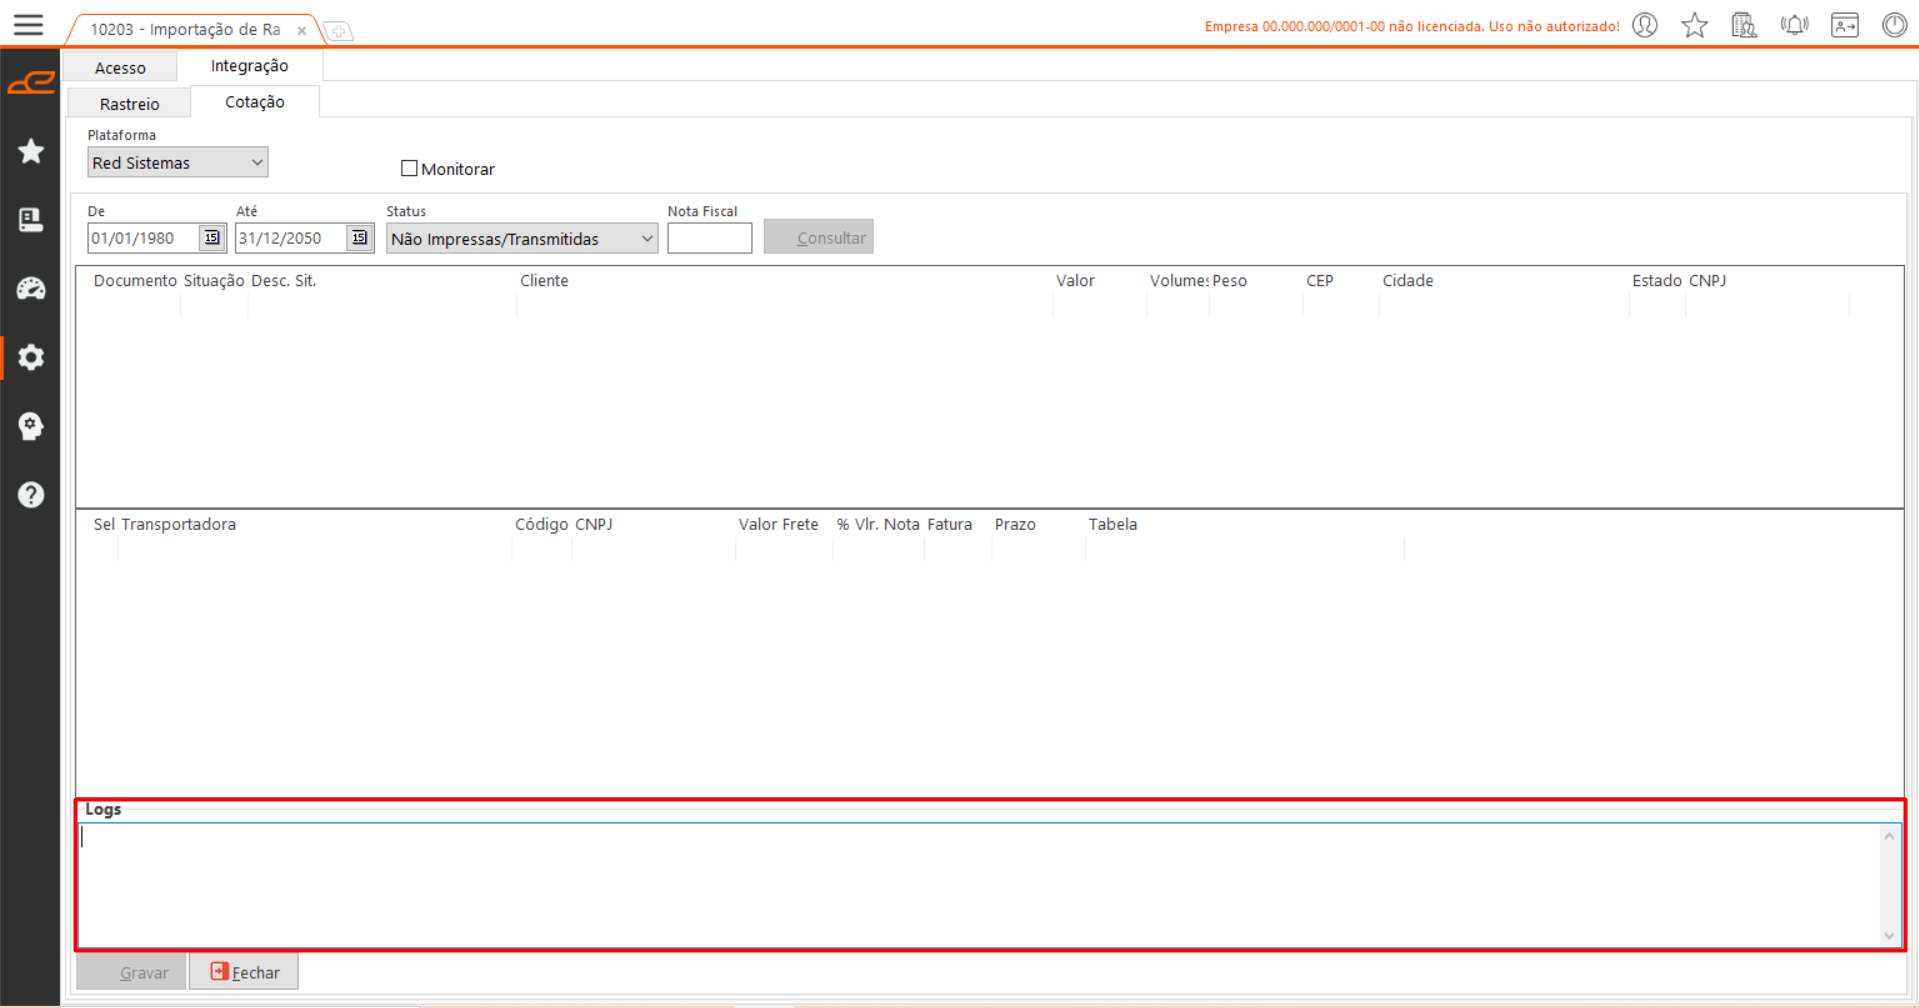The height and width of the screenshot is (1008, 1919).
Task: Click the favorites star in the sidebar
Action: coord(31,151)
